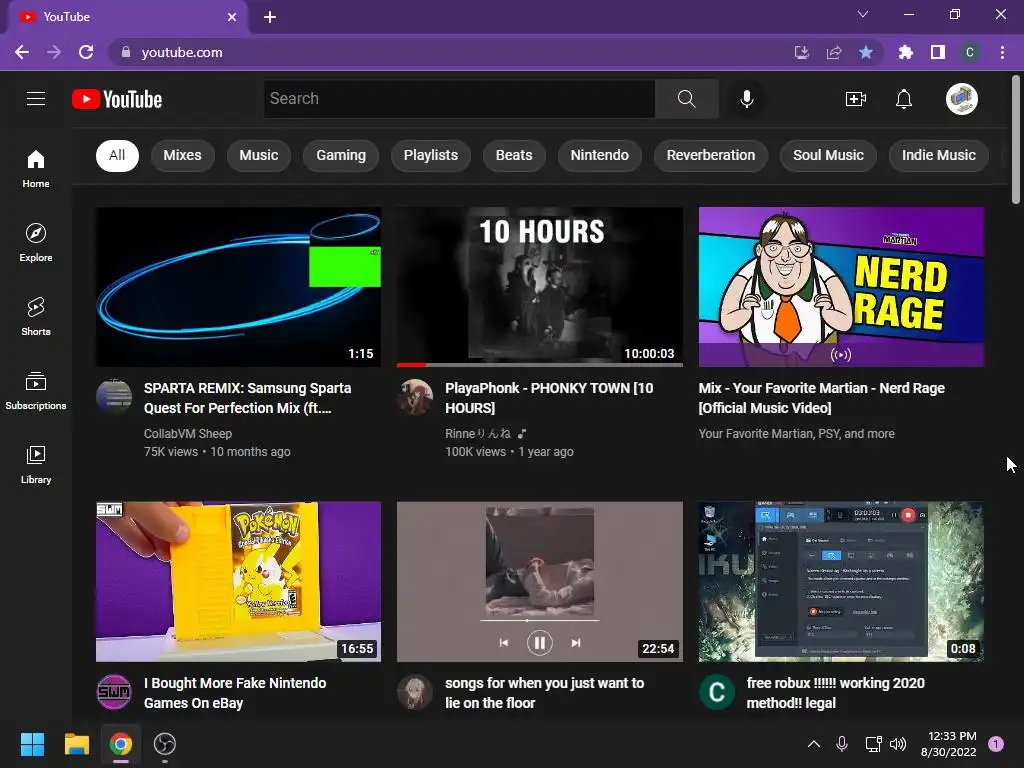Click the page vertical scrollbar
The image size is (1024, 768).
tap(1016, 140)
